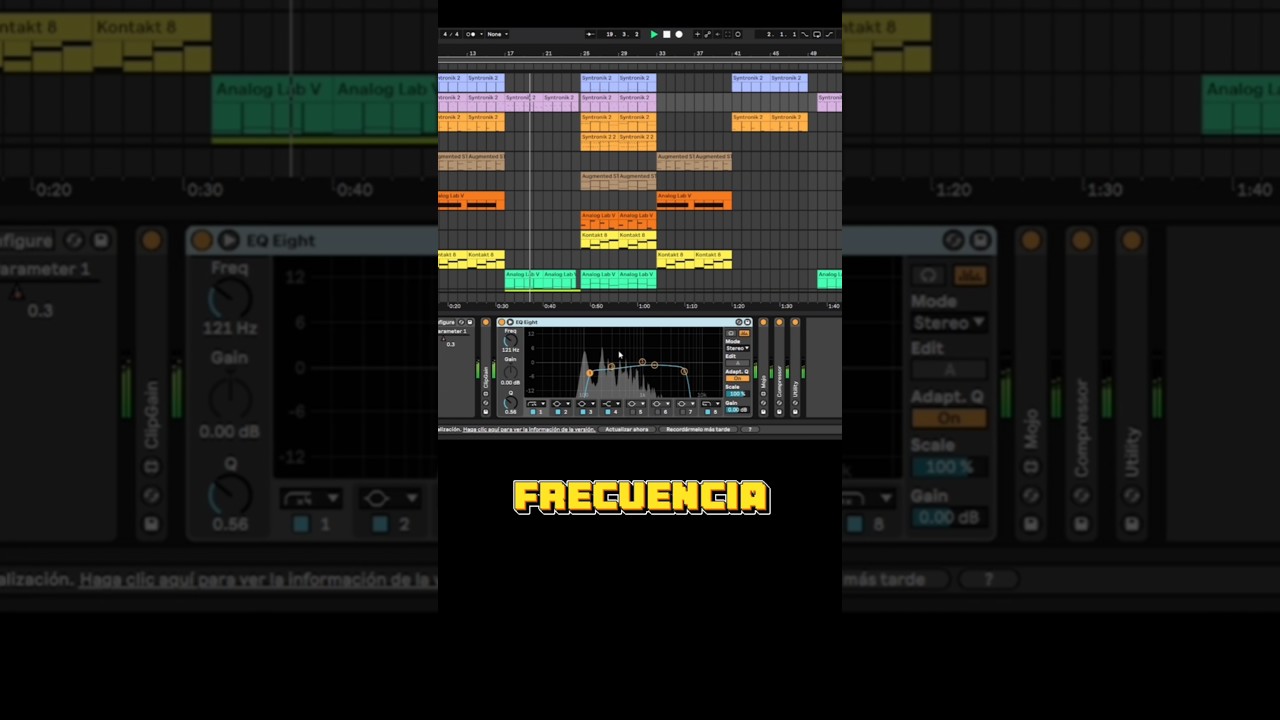The height and width of the screenshot is (720, 1280).
Task: Start playback with the green Play button
Action: [654, 34]
